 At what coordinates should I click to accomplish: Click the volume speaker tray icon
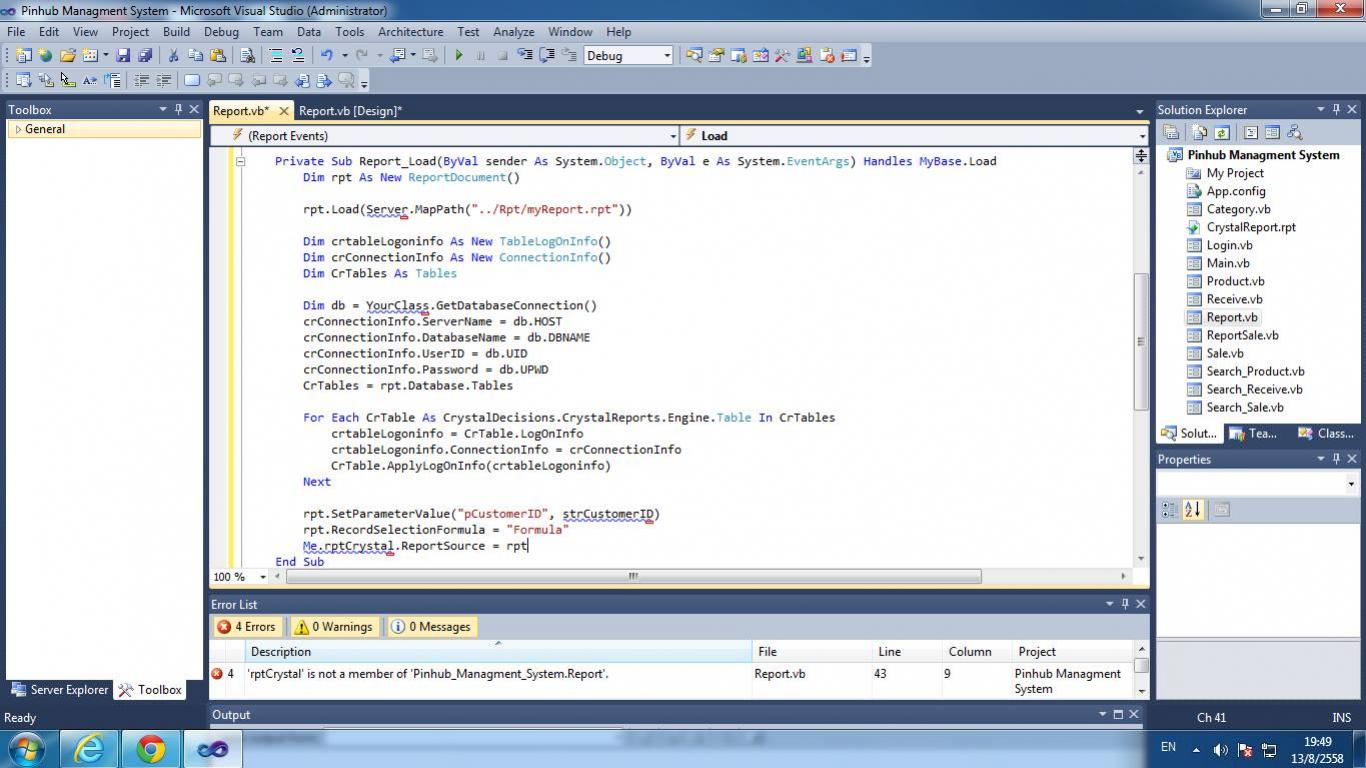[1220, 749]
